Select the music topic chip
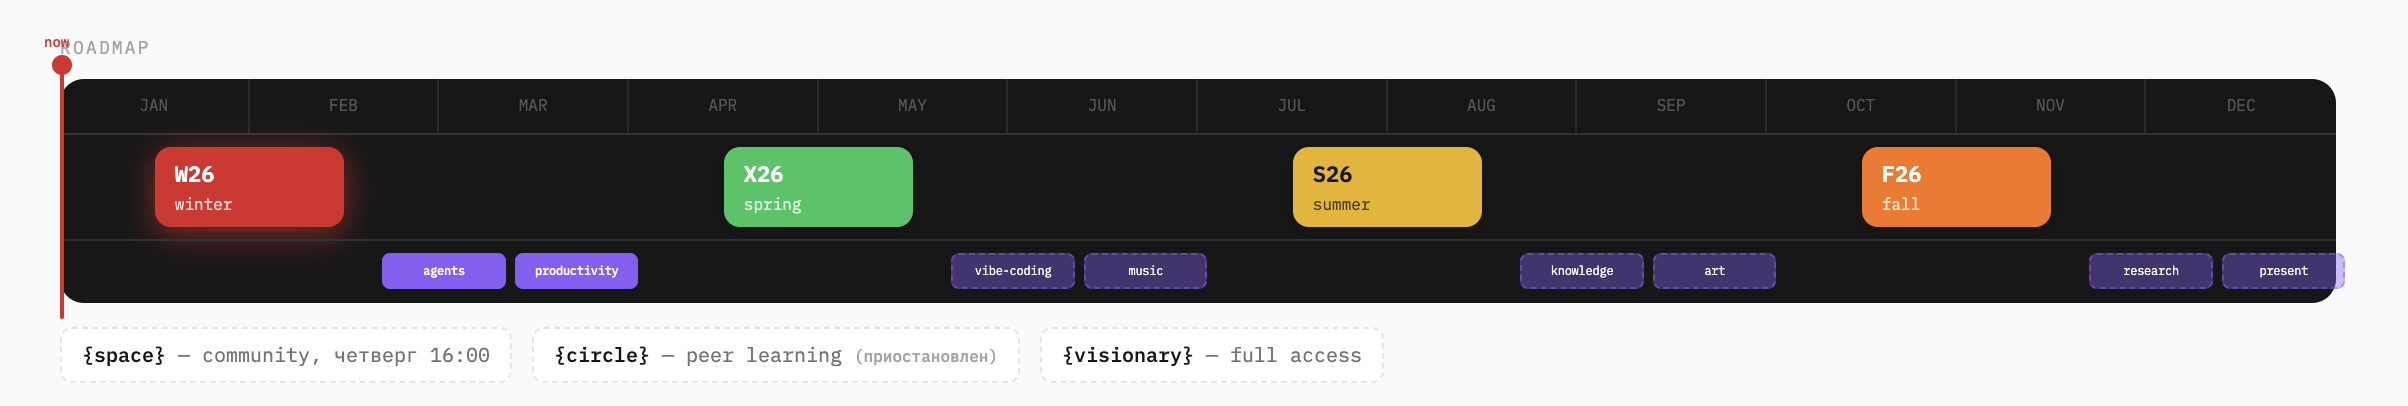This screenshot has height=406, width=2408. coord(1145,271)
